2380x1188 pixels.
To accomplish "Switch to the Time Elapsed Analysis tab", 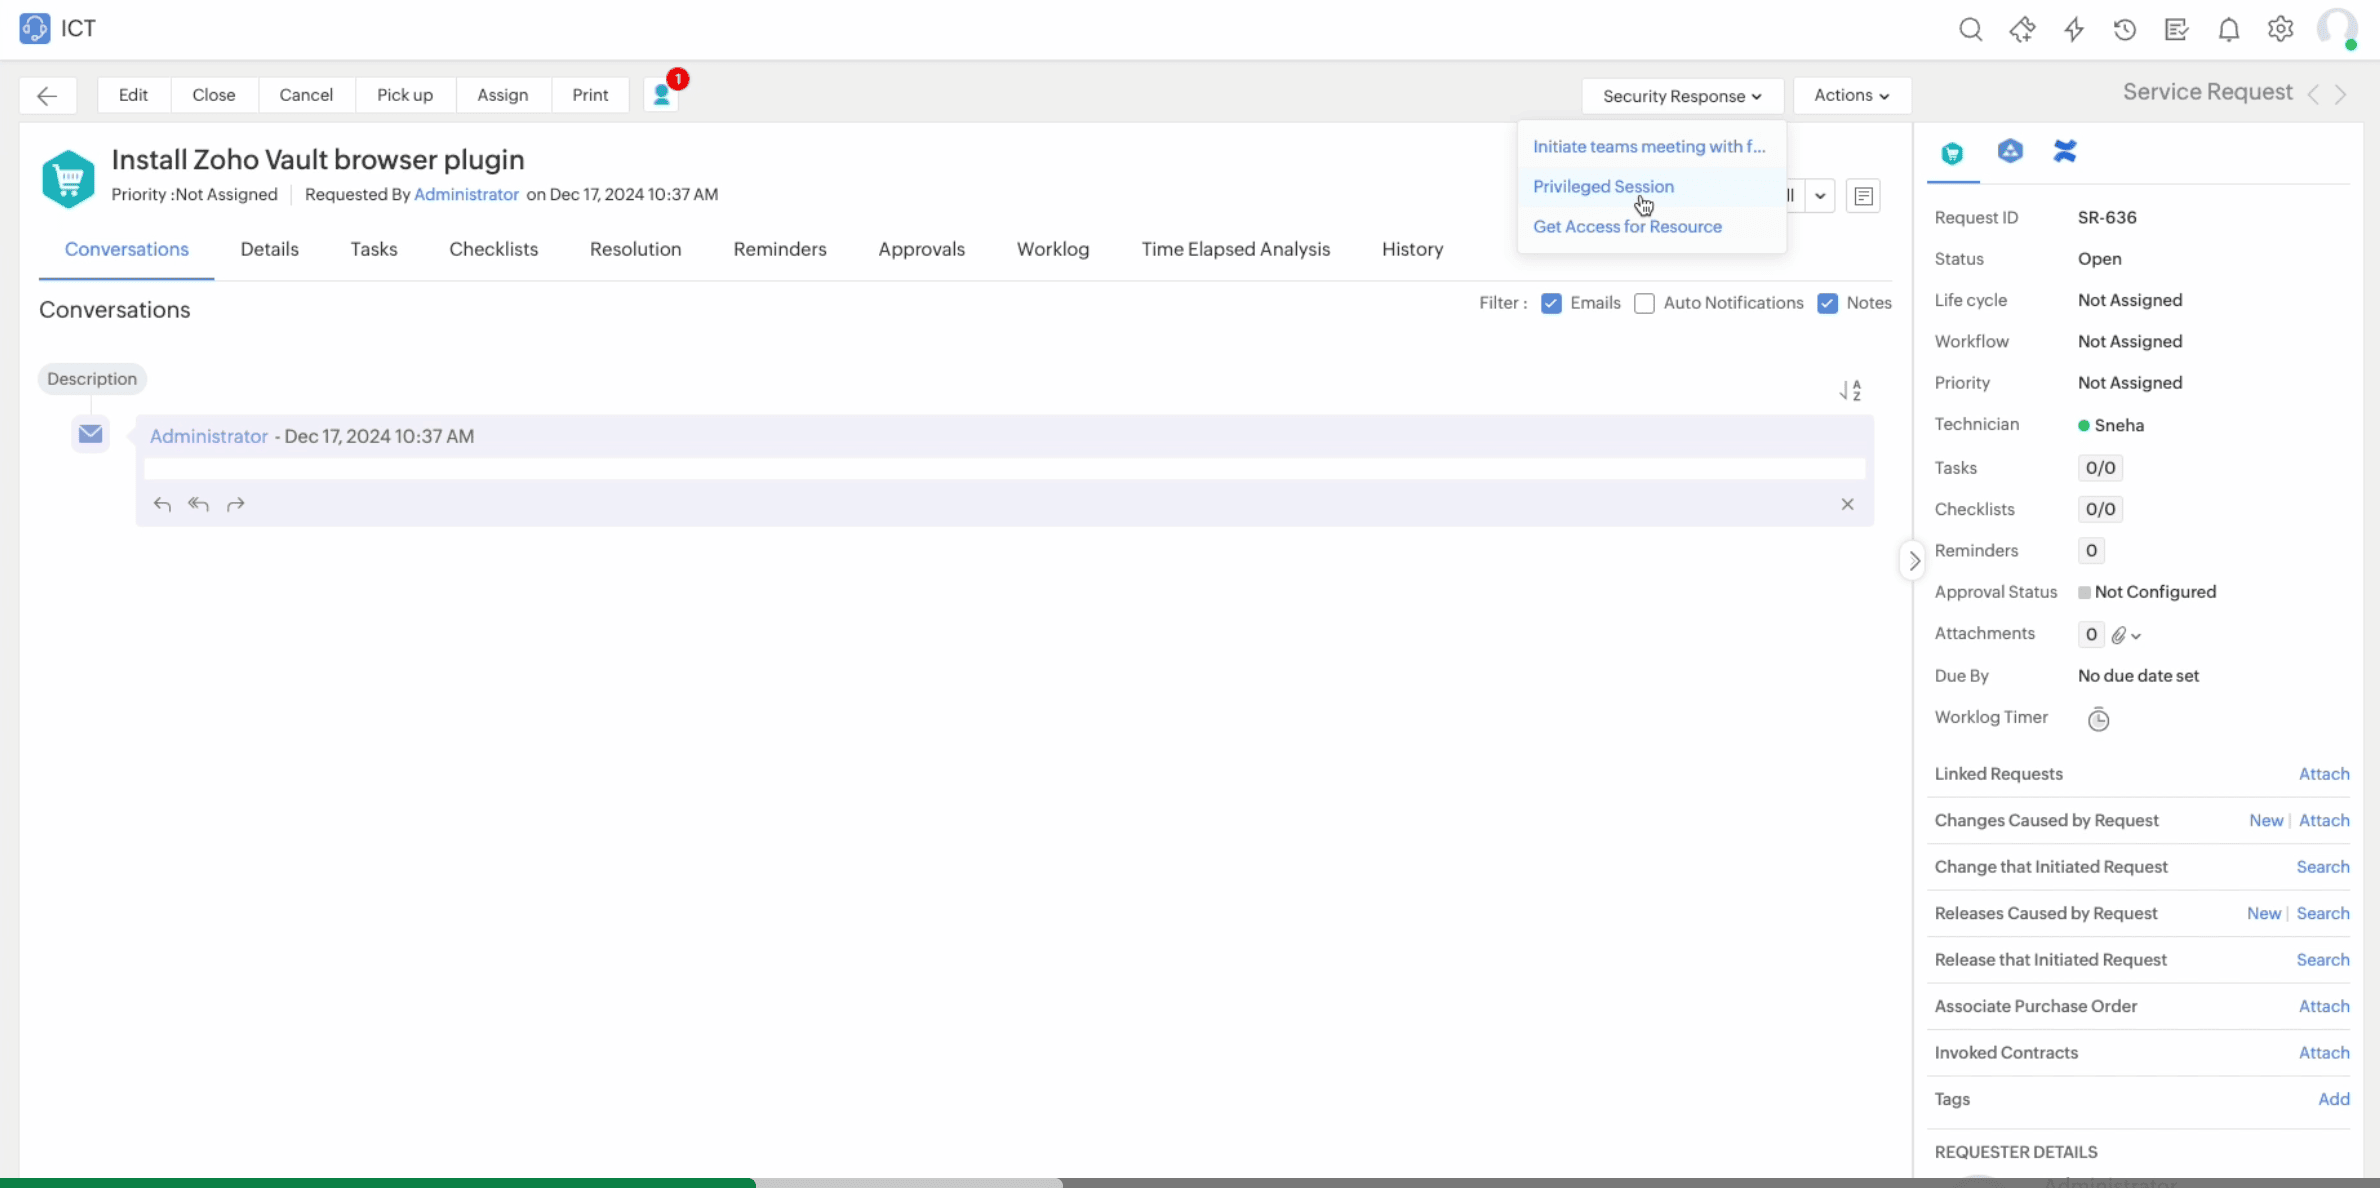I will click(1236, 249).
